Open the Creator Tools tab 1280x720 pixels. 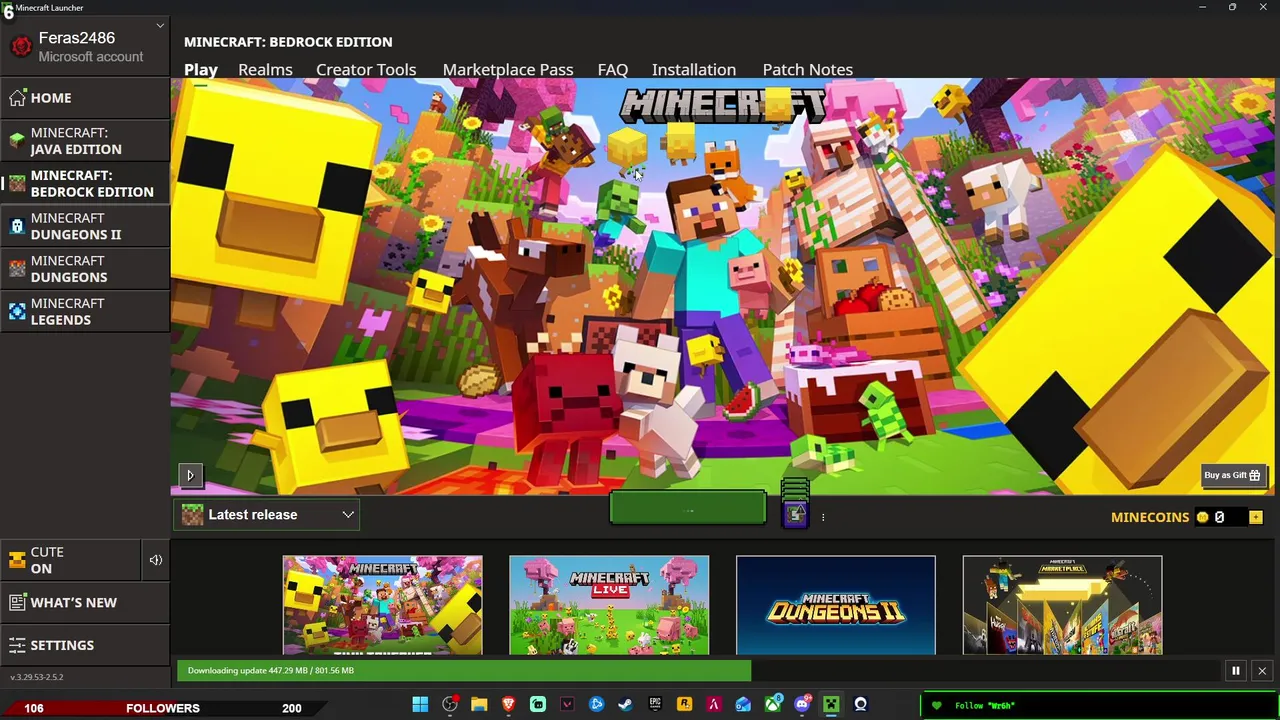[x=366, y=69]
